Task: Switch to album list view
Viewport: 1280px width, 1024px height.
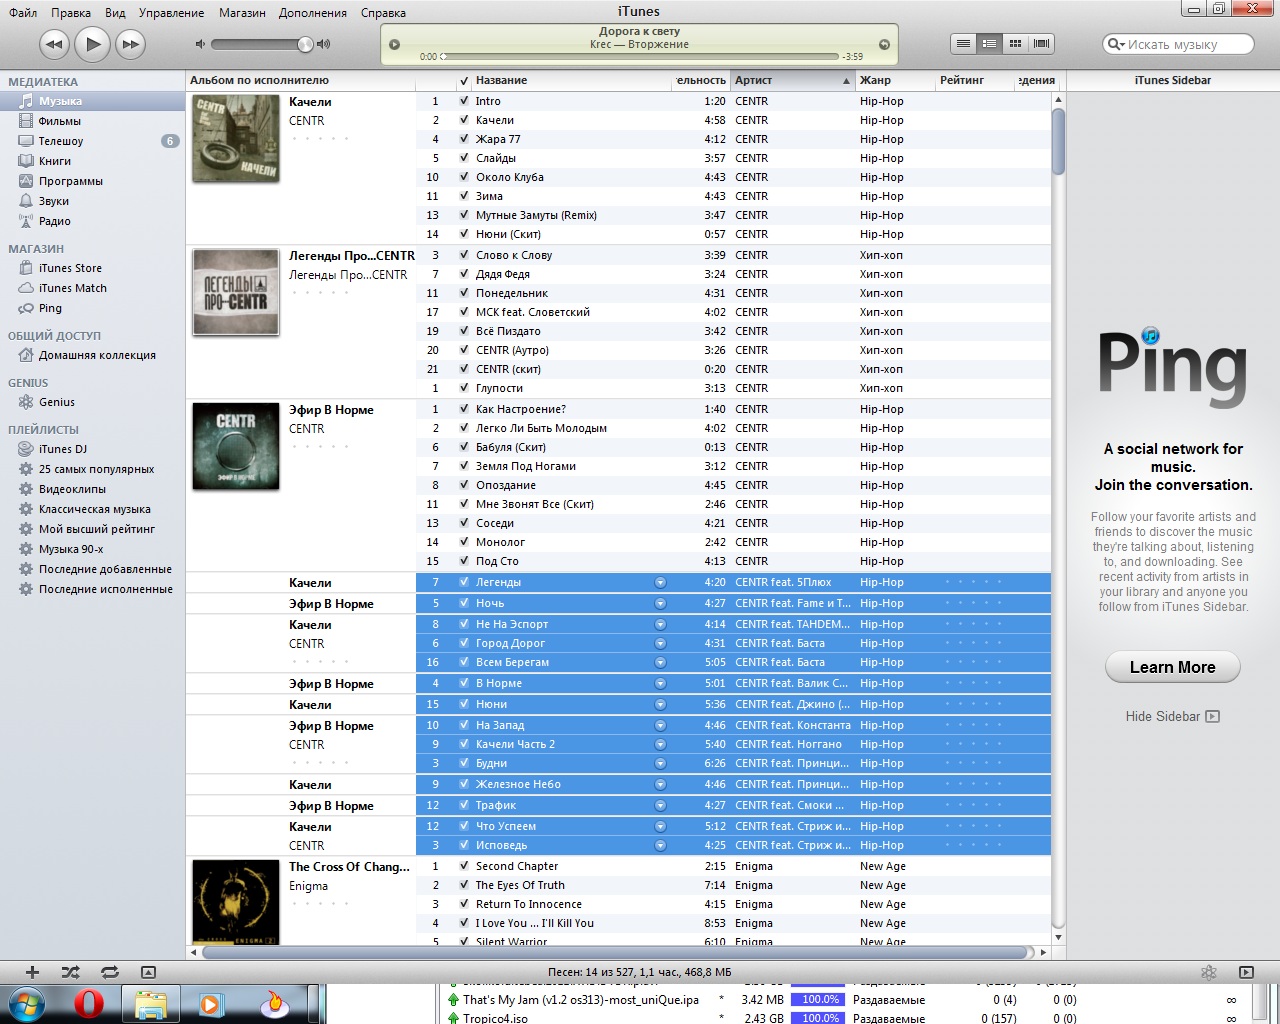Action: (x=989, y=44)
